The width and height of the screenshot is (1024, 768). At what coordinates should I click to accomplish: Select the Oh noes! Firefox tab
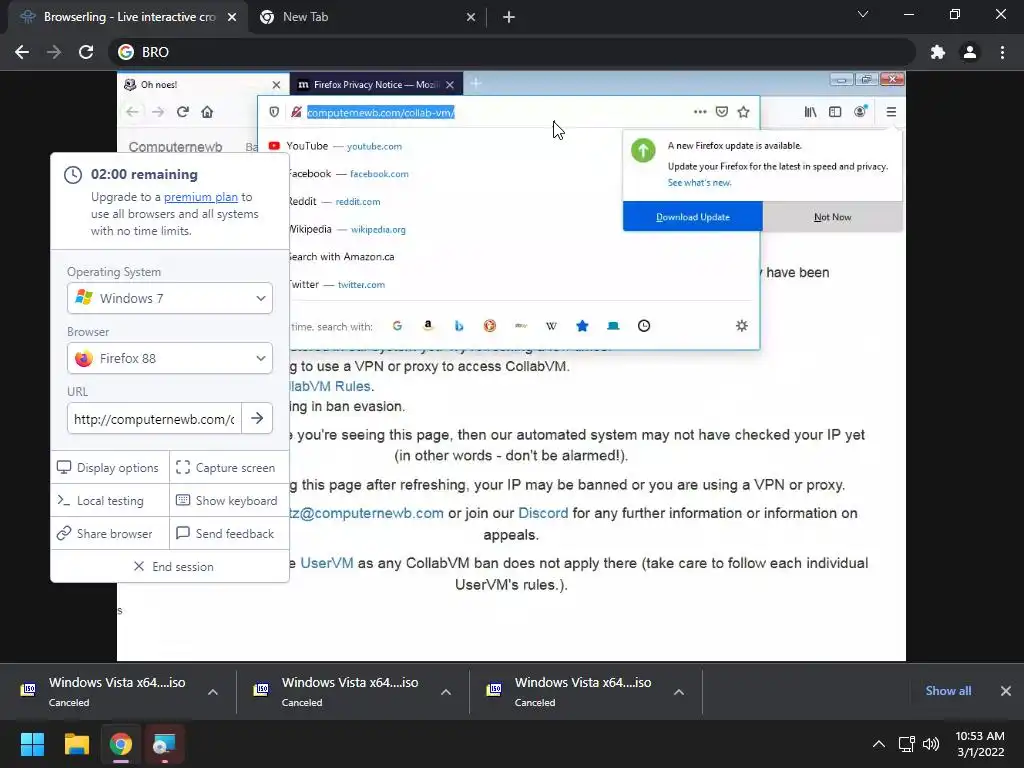click(202, 85)
